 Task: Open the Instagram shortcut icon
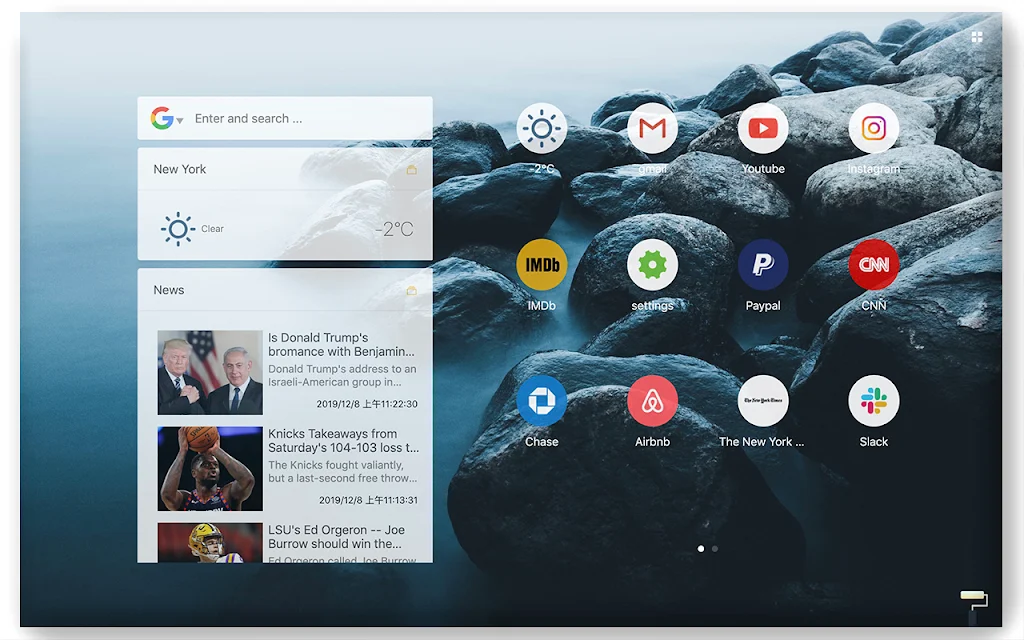(874, 128)
